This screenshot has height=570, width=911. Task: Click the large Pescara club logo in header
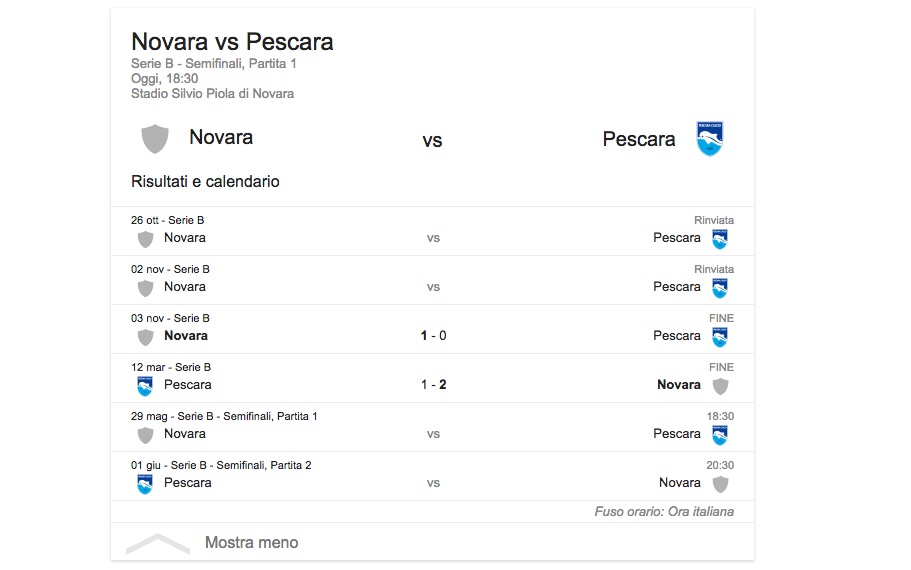[x=710, y=139]
